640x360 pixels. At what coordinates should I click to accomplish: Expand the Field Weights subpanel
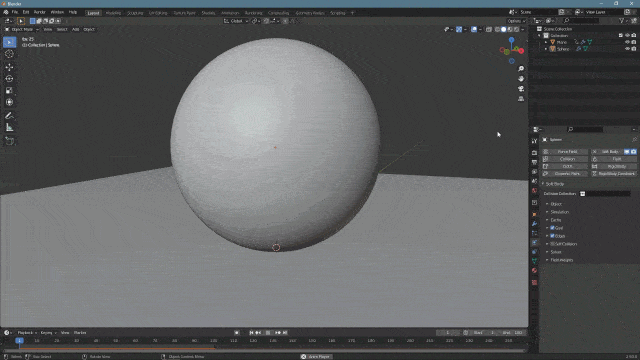coord(547,260)
